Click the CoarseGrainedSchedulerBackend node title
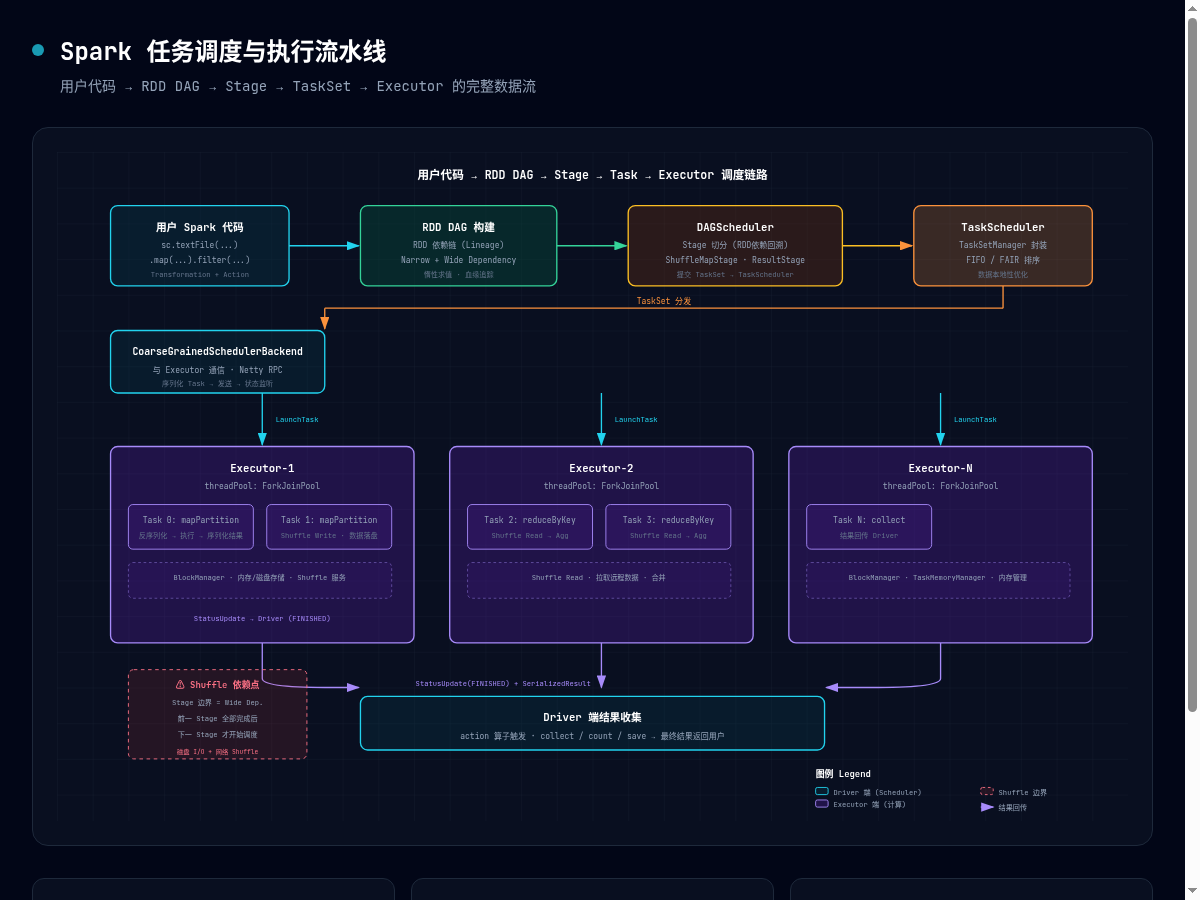 217,352
